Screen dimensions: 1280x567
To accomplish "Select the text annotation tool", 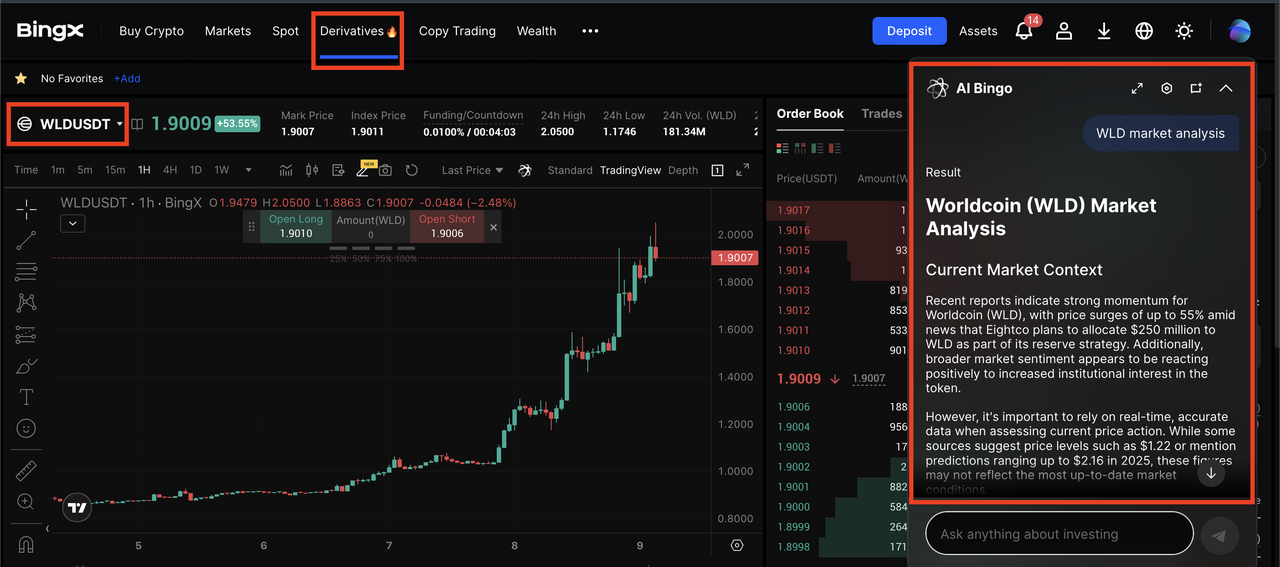I will tap(27, 397).
